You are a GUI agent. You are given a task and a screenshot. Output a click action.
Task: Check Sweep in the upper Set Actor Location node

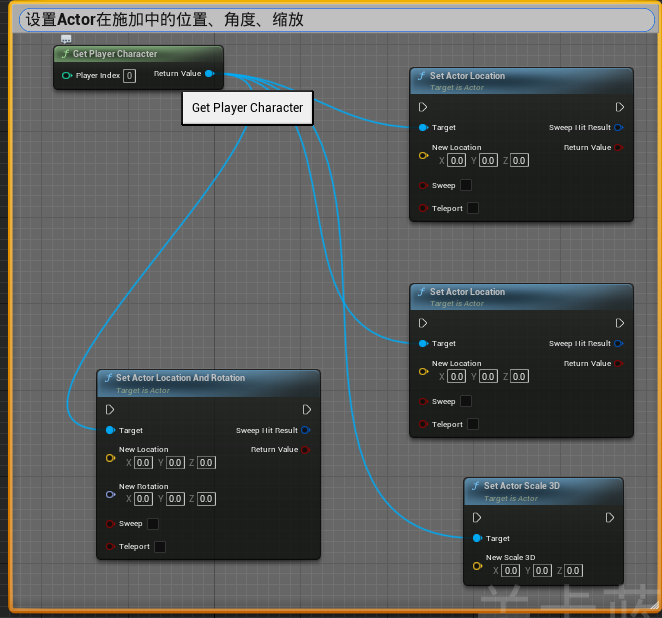pyautogui.click(x=466, y=185)
